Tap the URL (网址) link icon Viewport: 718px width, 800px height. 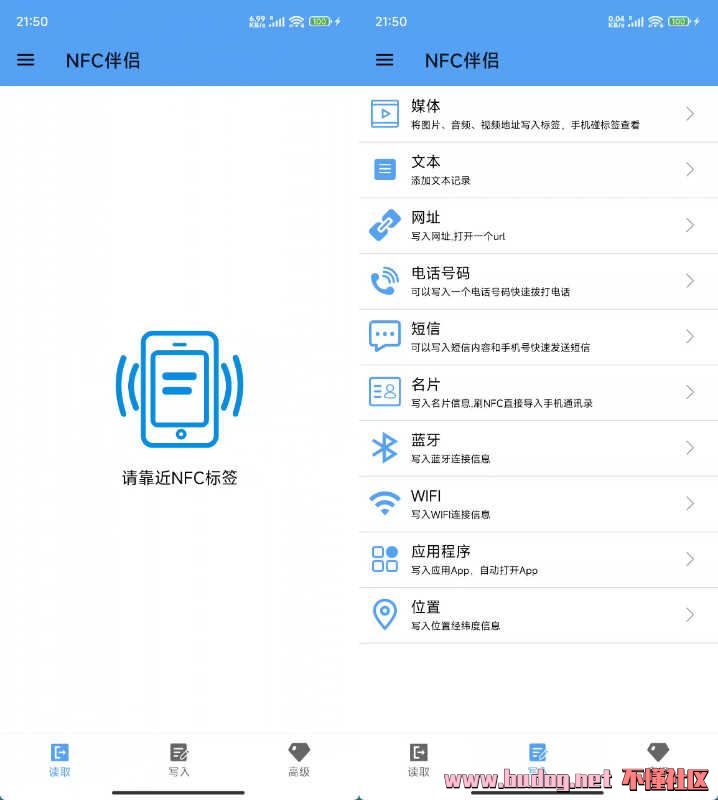pyautogui.click(x=385, y=224)
